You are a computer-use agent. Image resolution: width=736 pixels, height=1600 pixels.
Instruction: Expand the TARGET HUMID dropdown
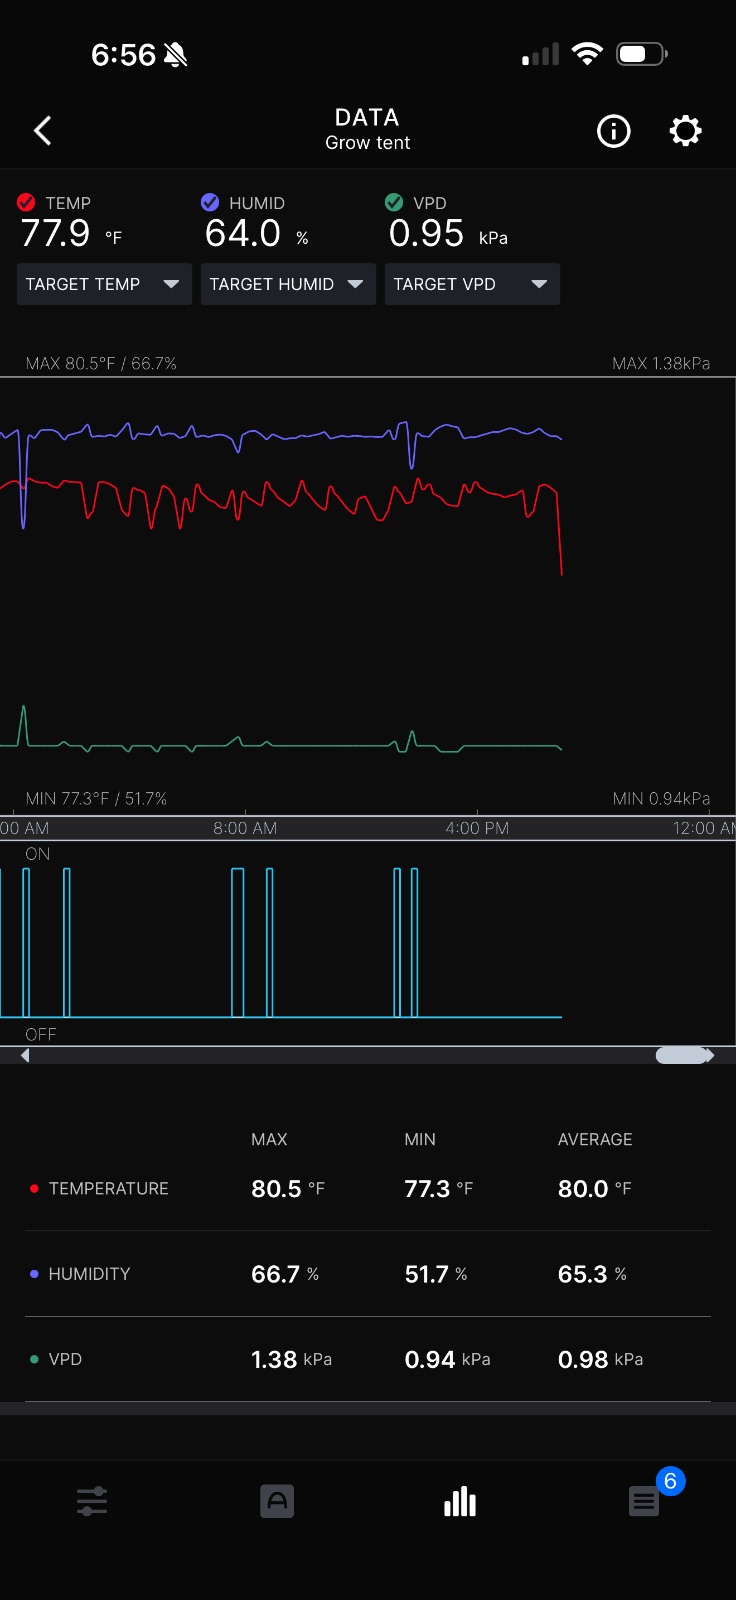288,284
